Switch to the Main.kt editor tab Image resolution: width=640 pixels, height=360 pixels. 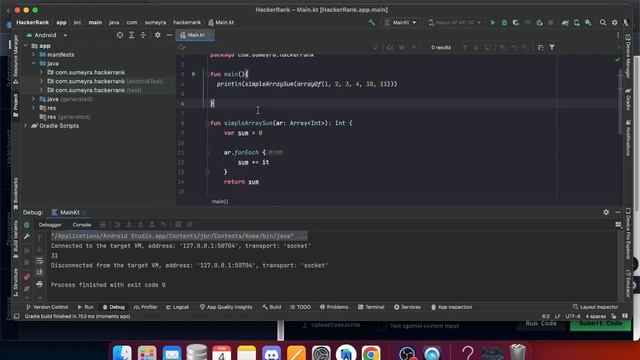click(195, 35)
